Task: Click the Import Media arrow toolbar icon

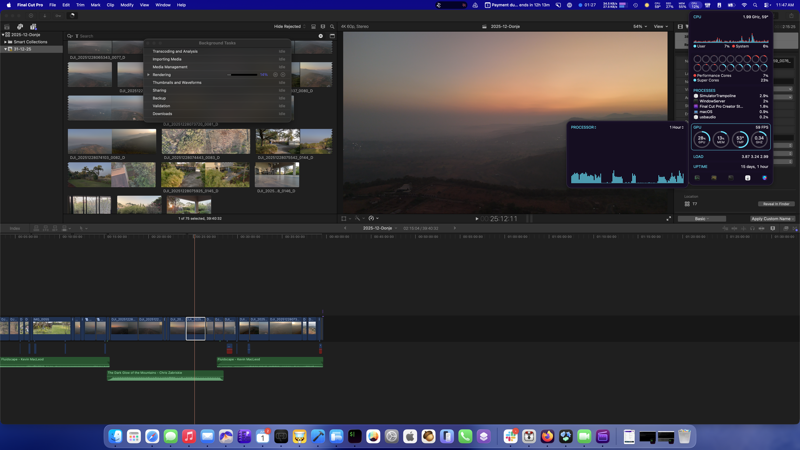Action: pyautogui.click(x=45, y=16)
